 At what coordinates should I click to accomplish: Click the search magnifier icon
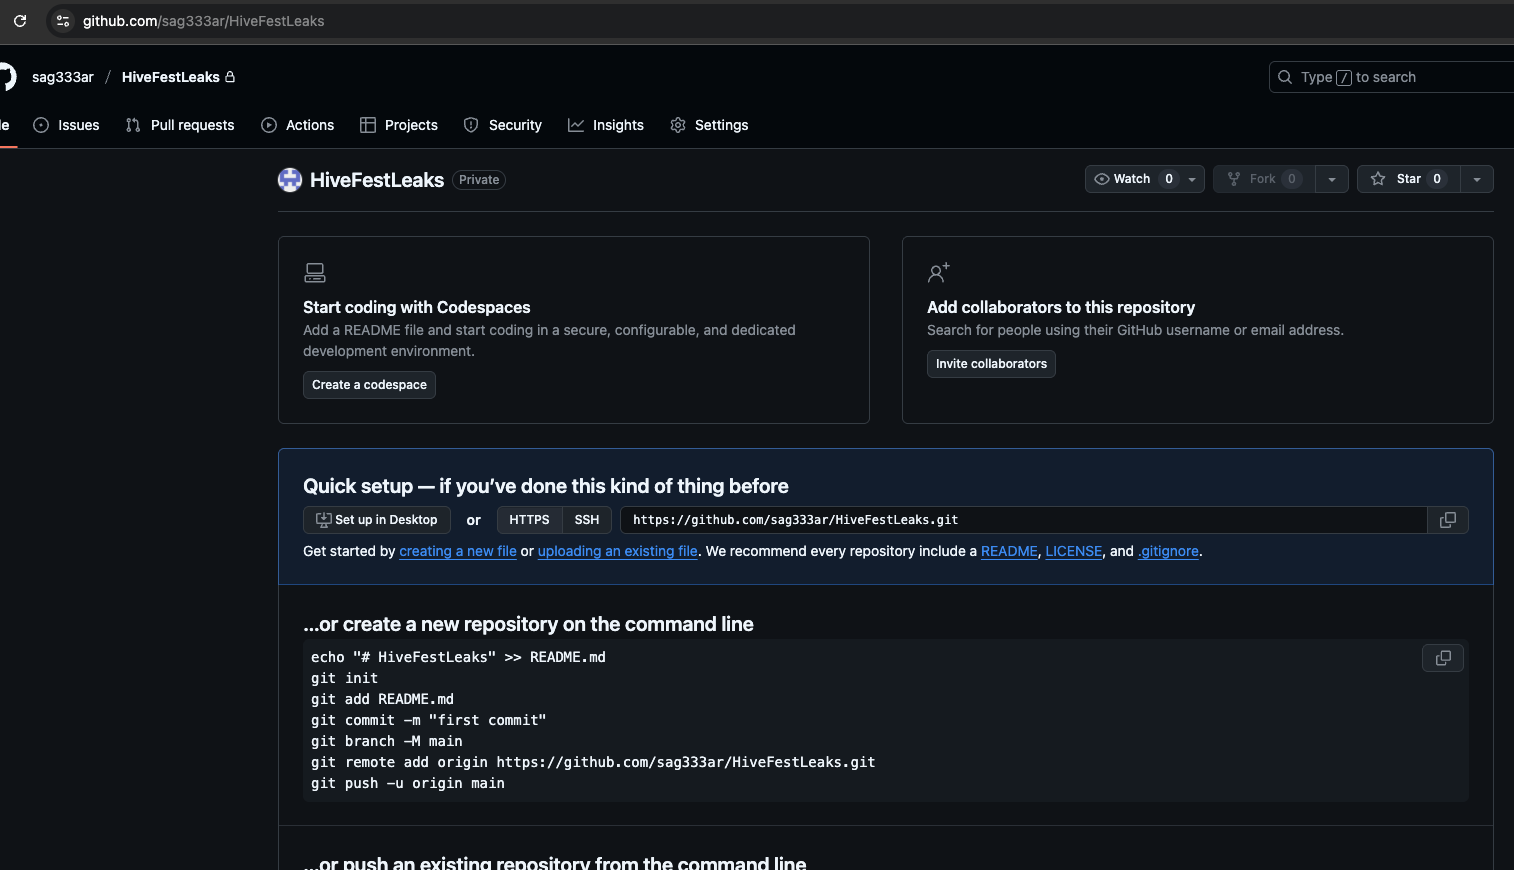coord(1284,77)
